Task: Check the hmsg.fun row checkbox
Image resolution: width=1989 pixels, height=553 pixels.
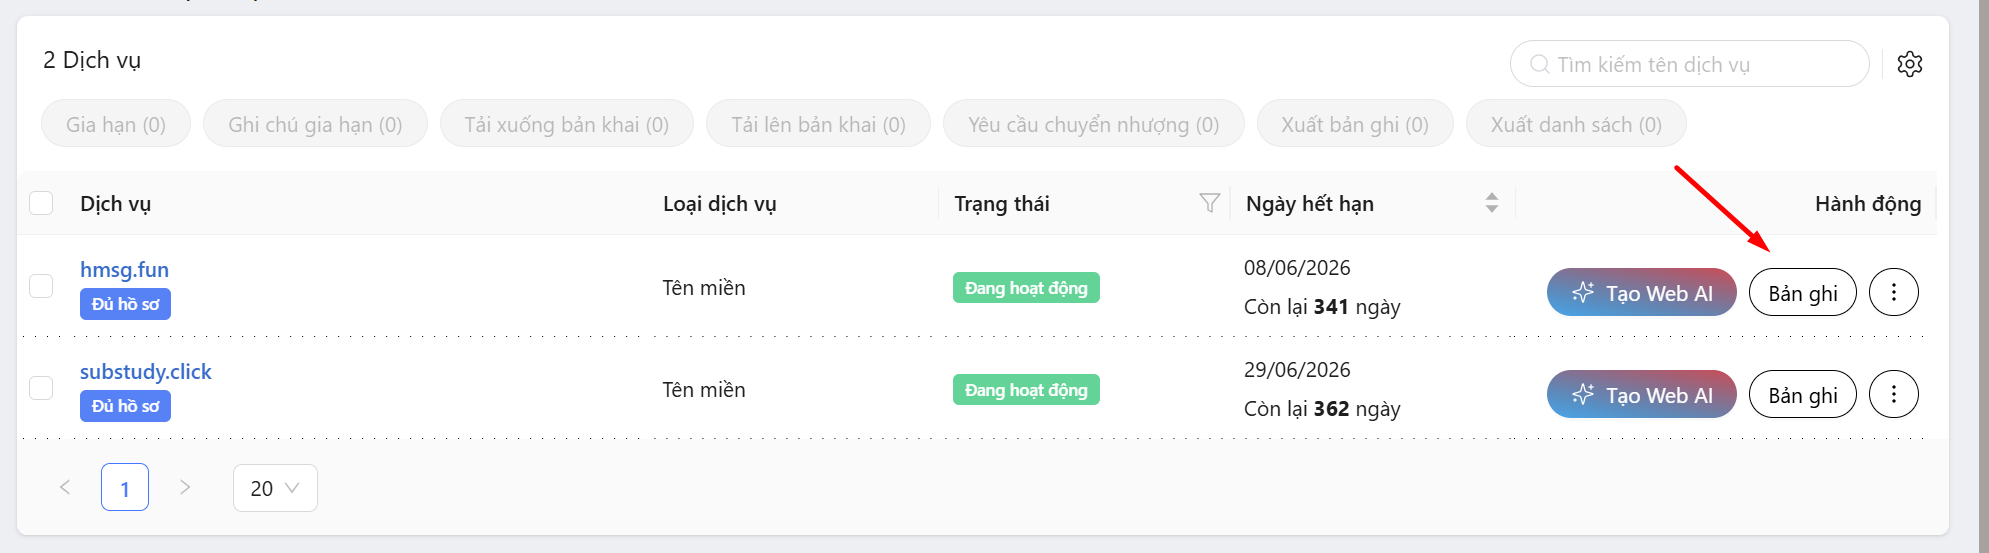Action: (41, 286)
